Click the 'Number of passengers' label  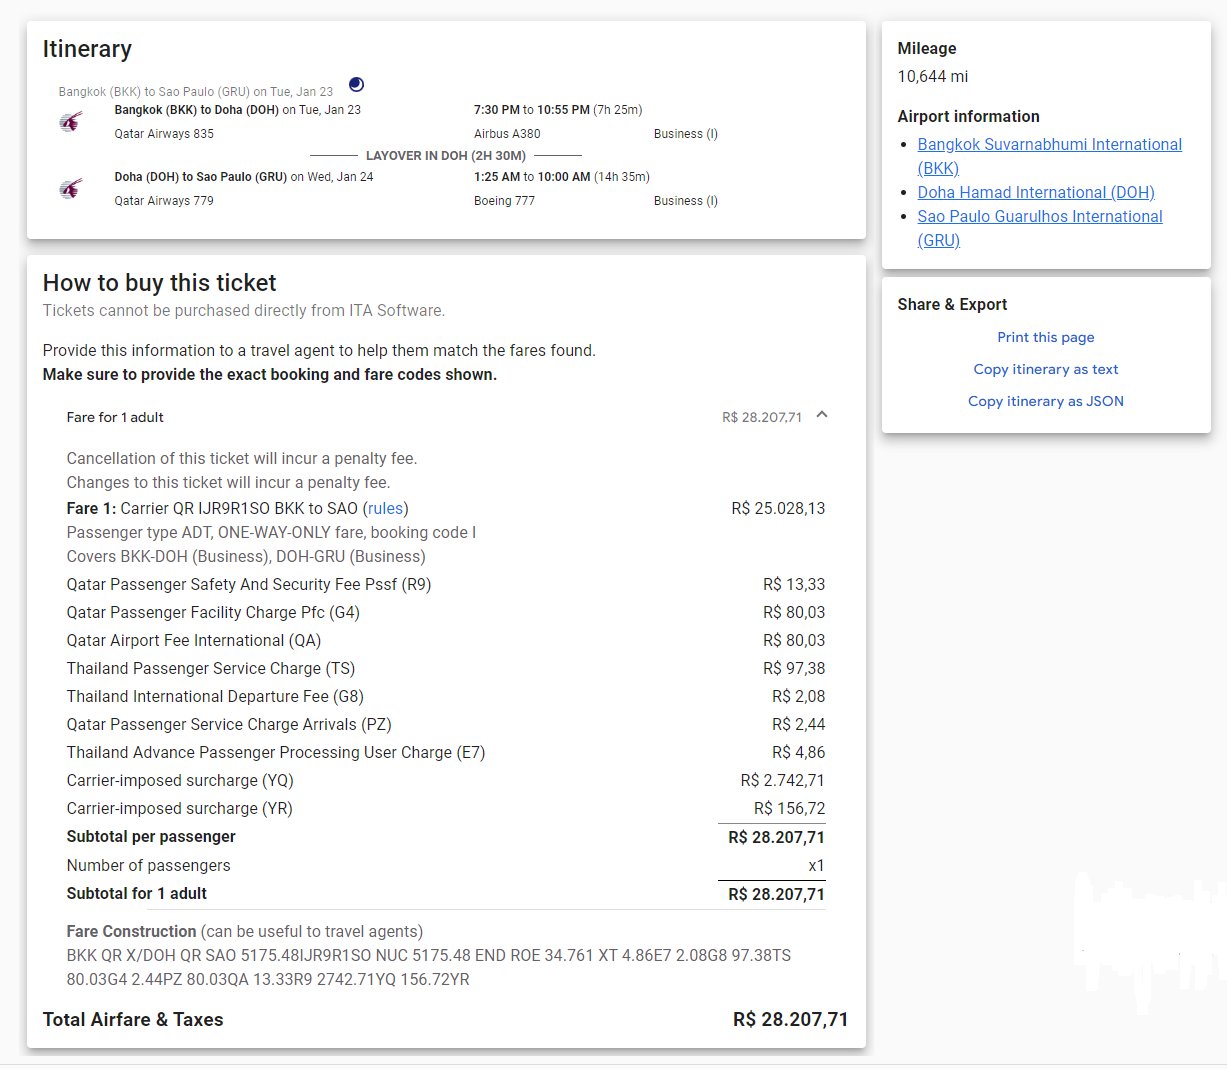148,865
